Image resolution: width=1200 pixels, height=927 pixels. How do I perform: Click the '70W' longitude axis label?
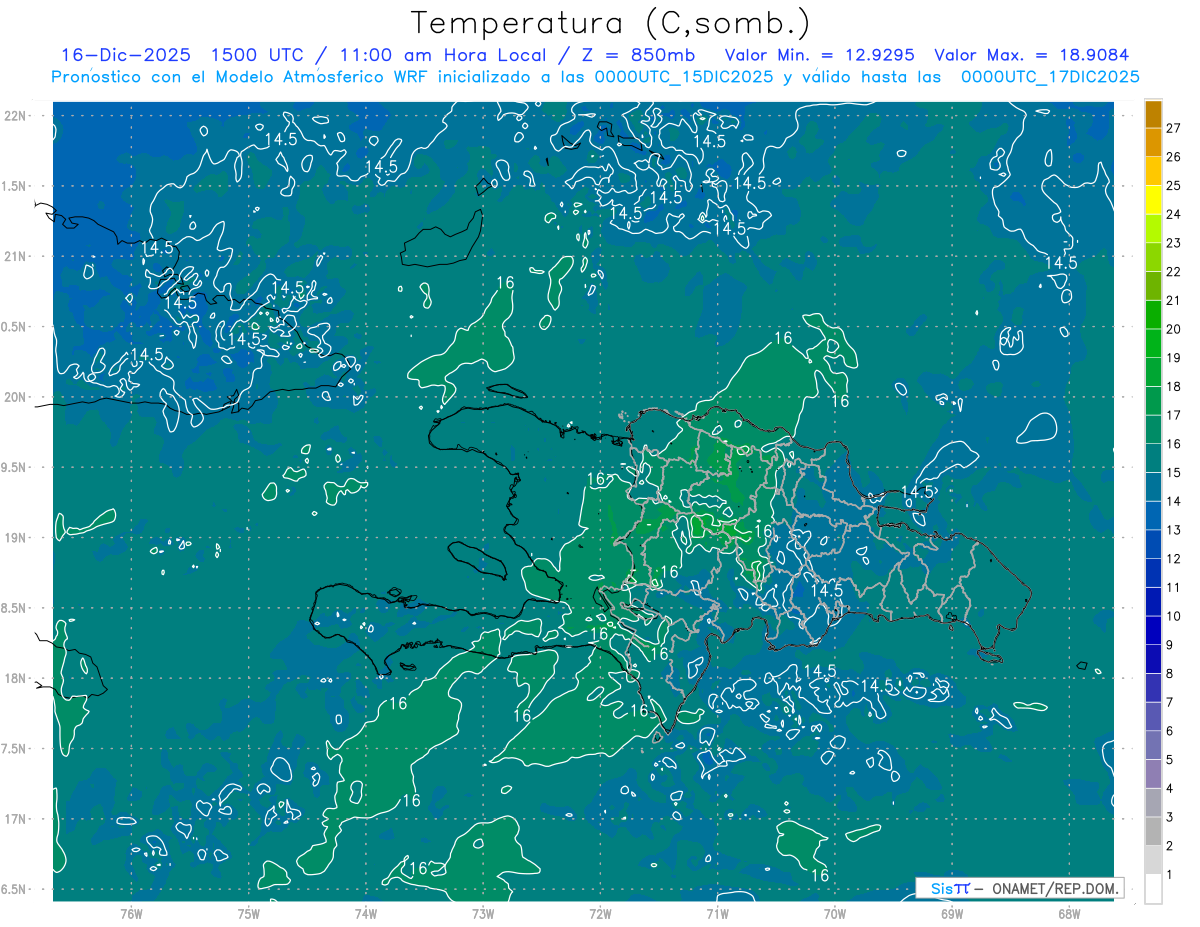835,913
